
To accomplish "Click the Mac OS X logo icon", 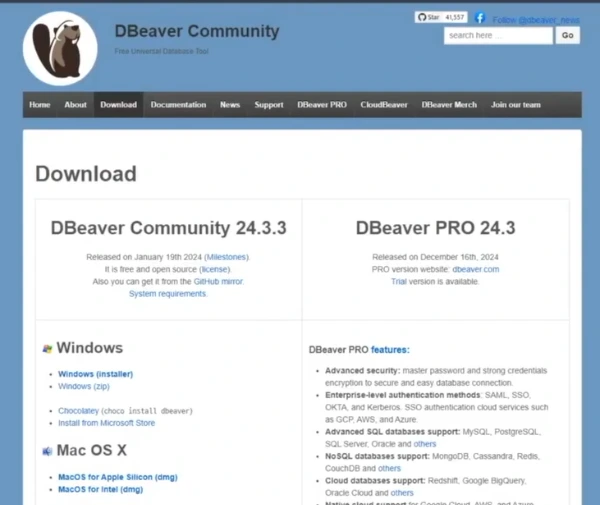I will click(x=47, y=451).
